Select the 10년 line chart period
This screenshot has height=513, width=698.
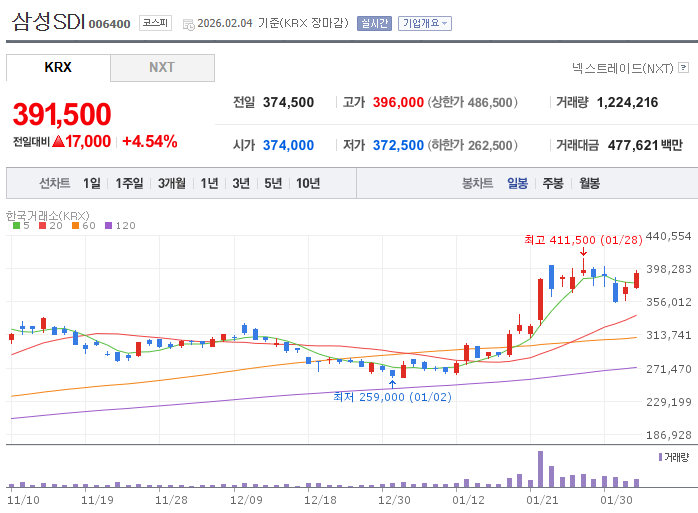[308, 183]
